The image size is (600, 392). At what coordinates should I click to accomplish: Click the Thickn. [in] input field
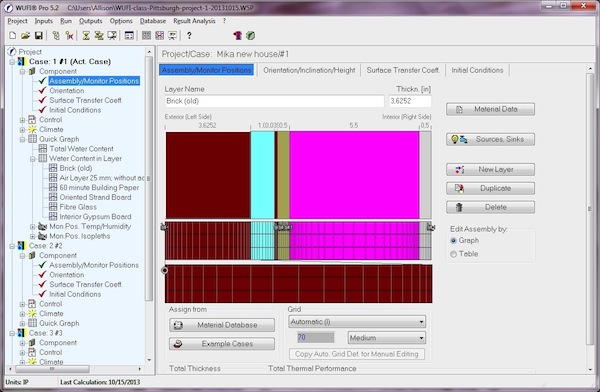[410, 101]
